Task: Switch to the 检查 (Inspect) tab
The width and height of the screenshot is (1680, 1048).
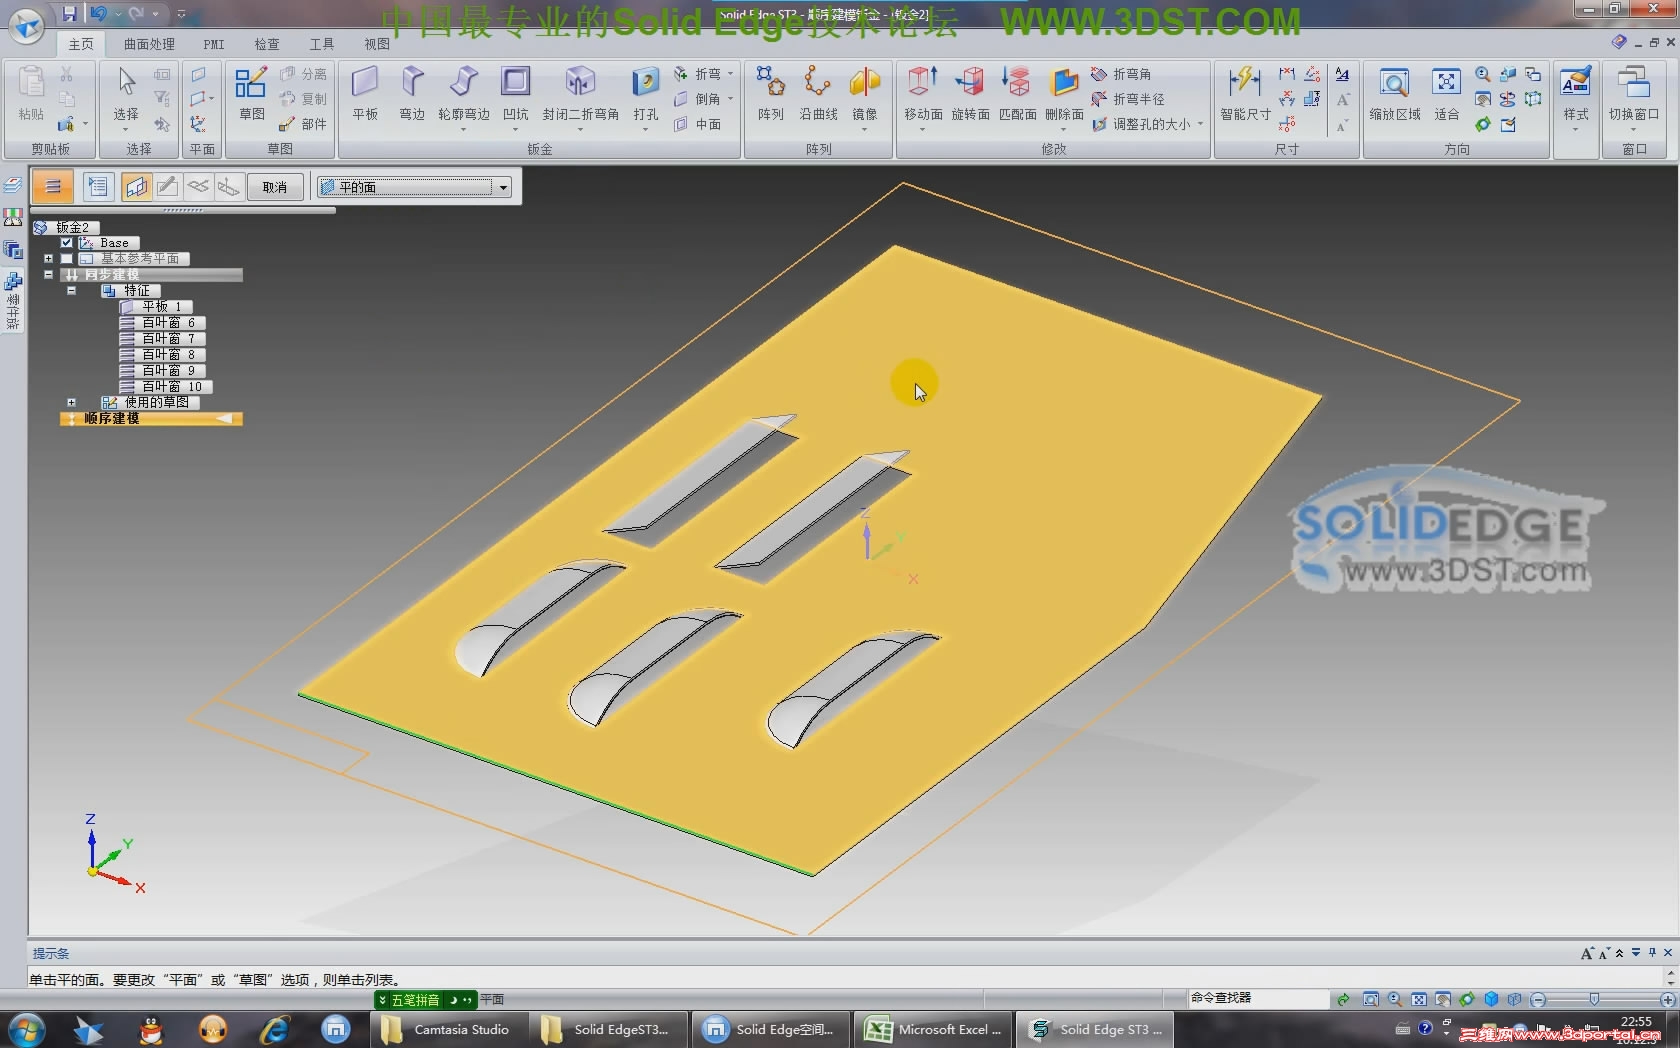Action: (267, 44)
